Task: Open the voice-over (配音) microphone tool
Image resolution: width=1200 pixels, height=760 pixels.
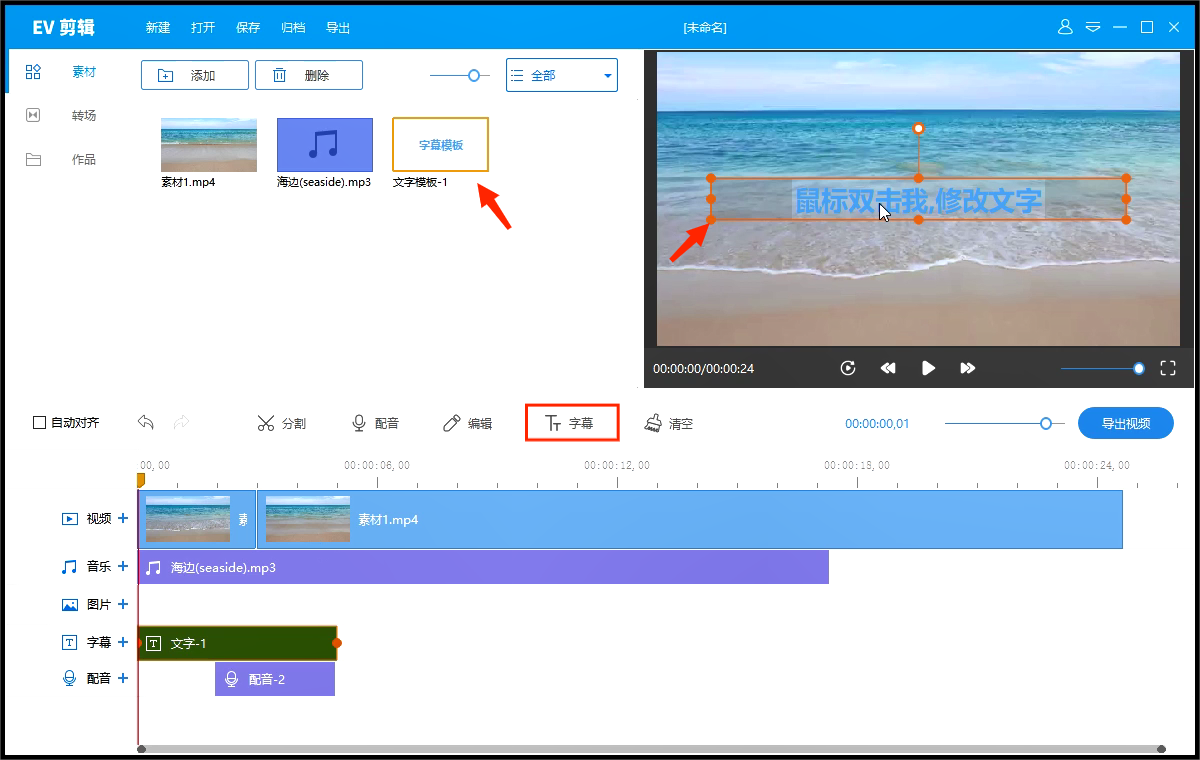Action: [x=375, y=423]
